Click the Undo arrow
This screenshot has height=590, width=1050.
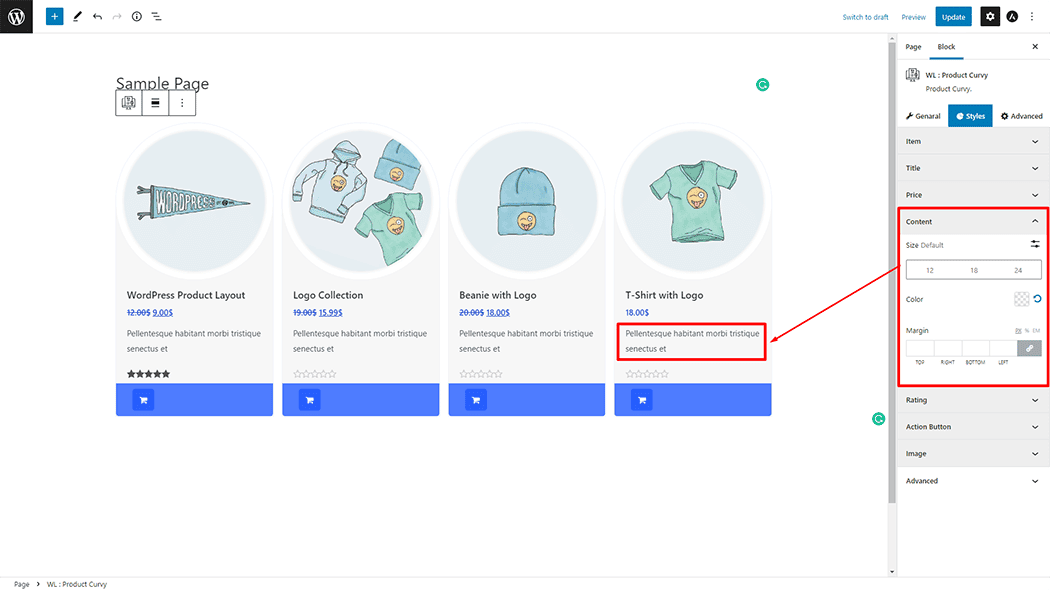[x=97, y=17]
